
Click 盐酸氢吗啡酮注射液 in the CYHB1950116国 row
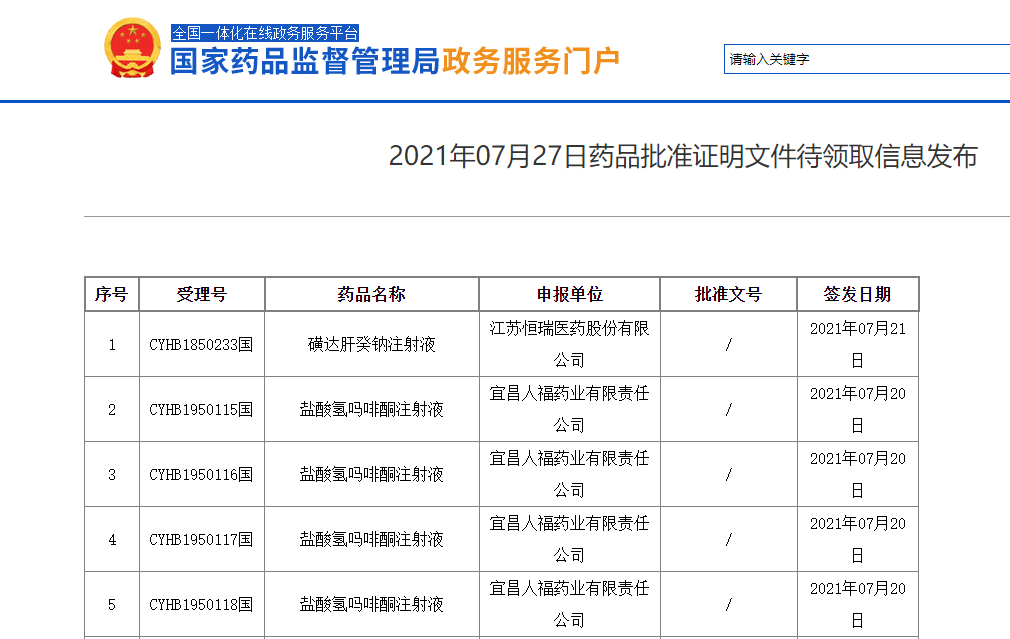tap(372, 475)
